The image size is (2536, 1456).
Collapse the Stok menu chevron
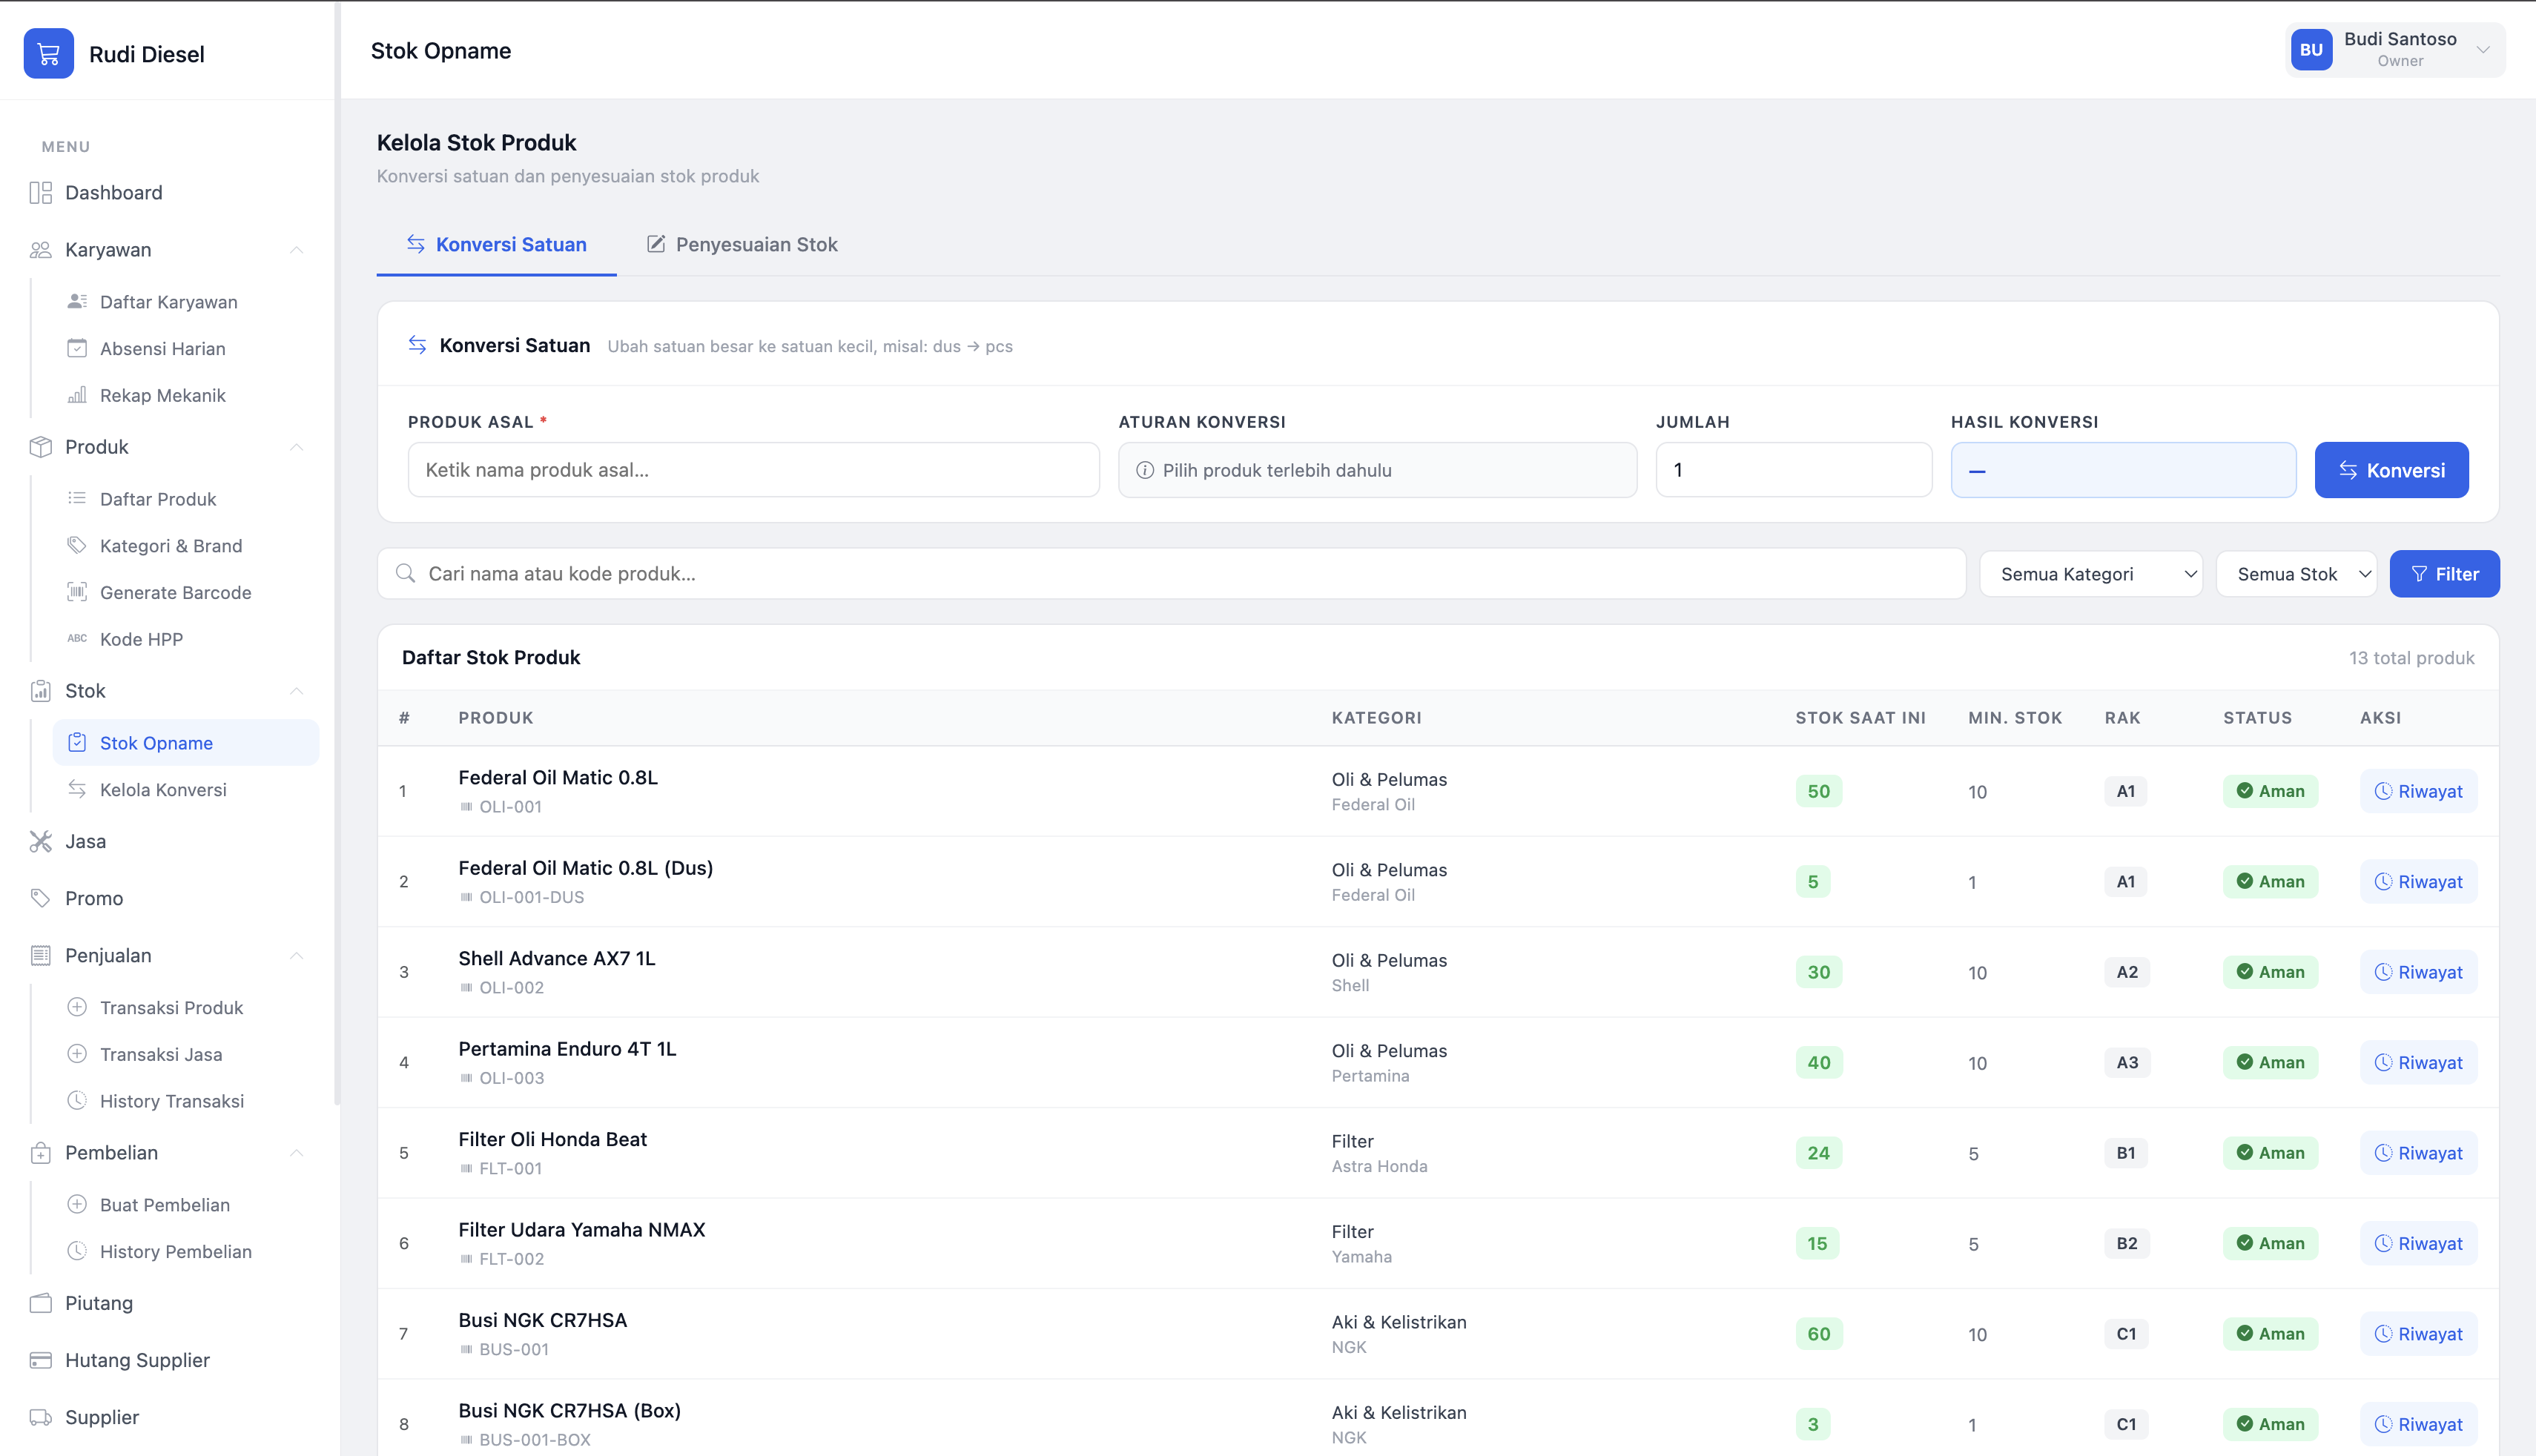pos(296,690)
